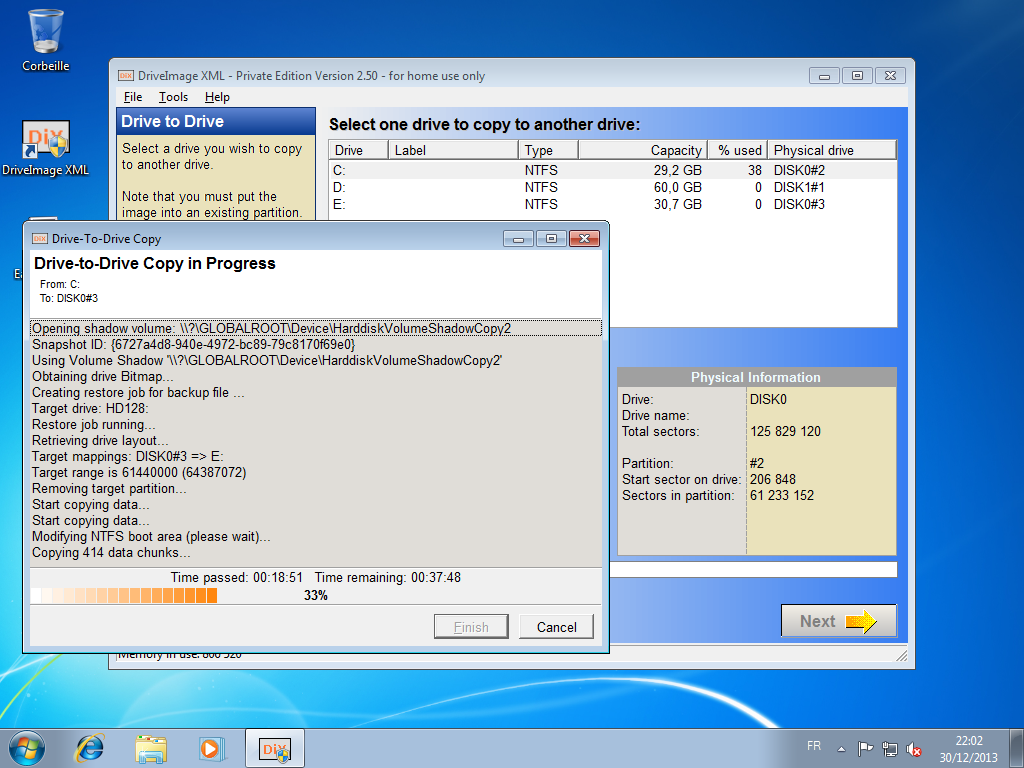Open the Help menu

pos(217,97)
